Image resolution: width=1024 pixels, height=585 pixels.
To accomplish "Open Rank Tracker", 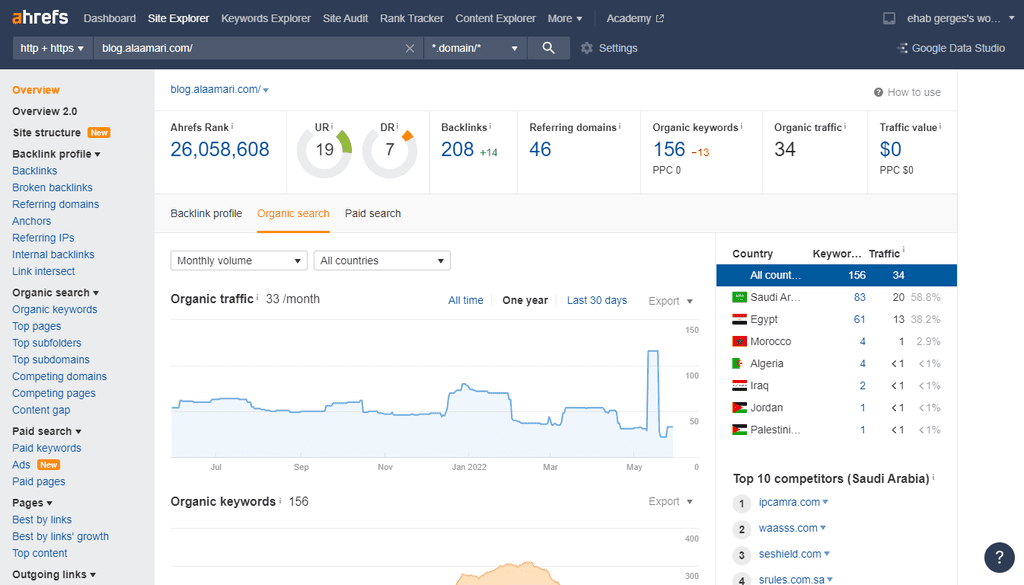I will point(411,18).
